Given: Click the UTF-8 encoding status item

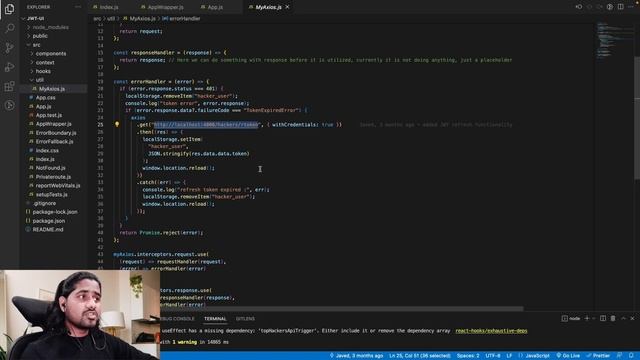Looking at the screenshot, I should tap(493, 356).
